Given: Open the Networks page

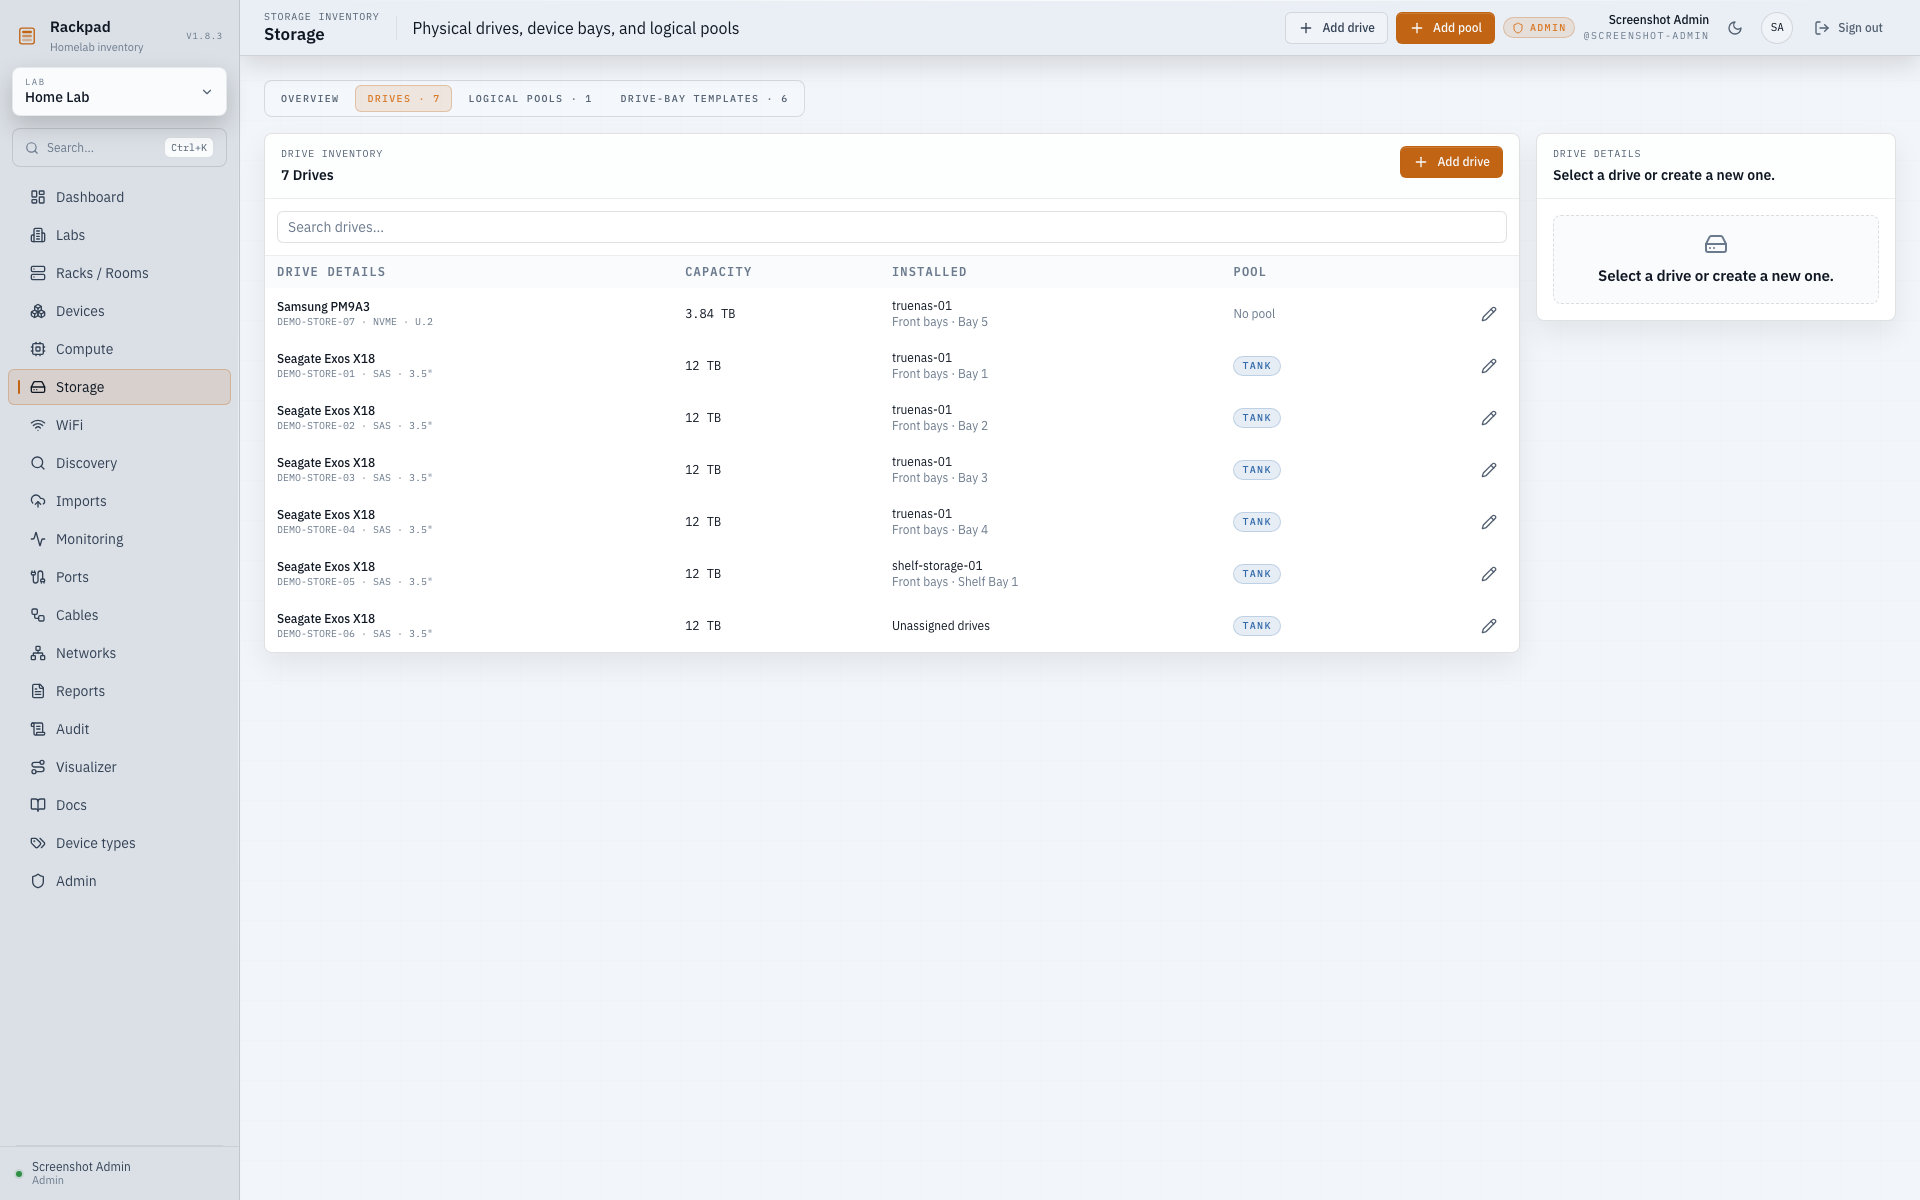Looking at the screenshot, I should coord(119,653).
